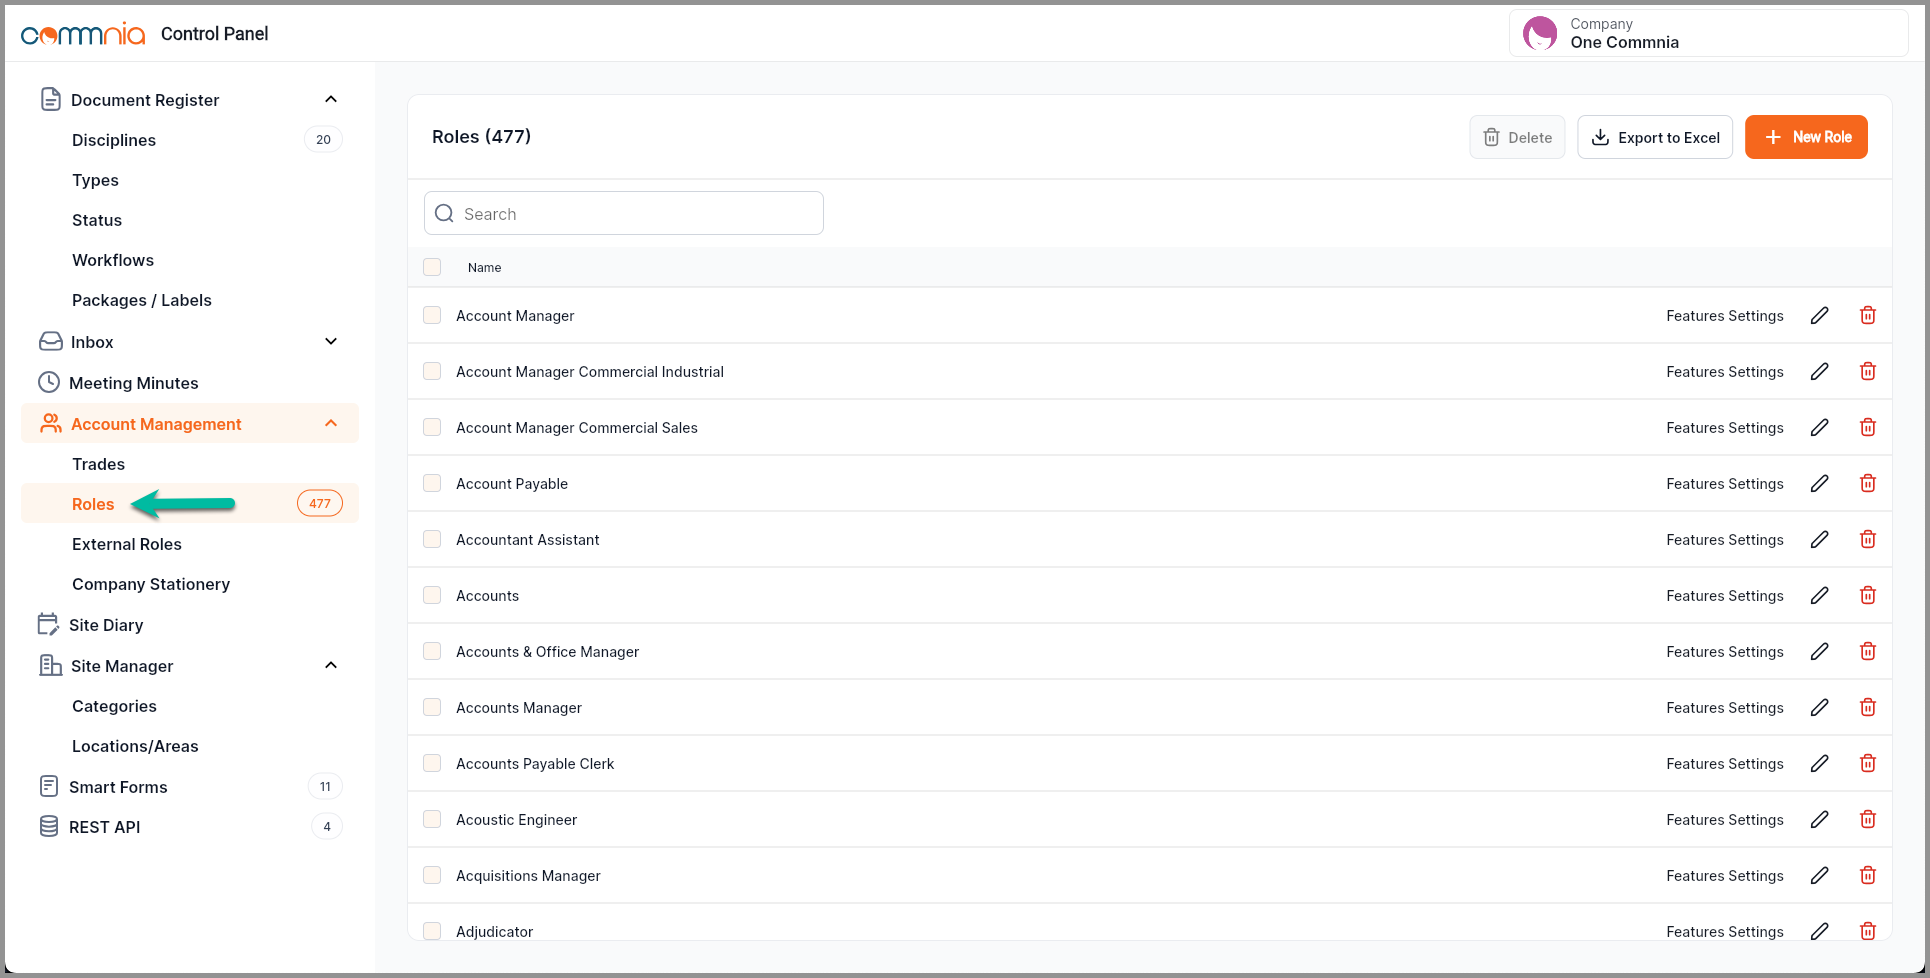This screenshot has width=1930, height=978.
Task: Collapse the Site Manager section
Action: point(331,665)
